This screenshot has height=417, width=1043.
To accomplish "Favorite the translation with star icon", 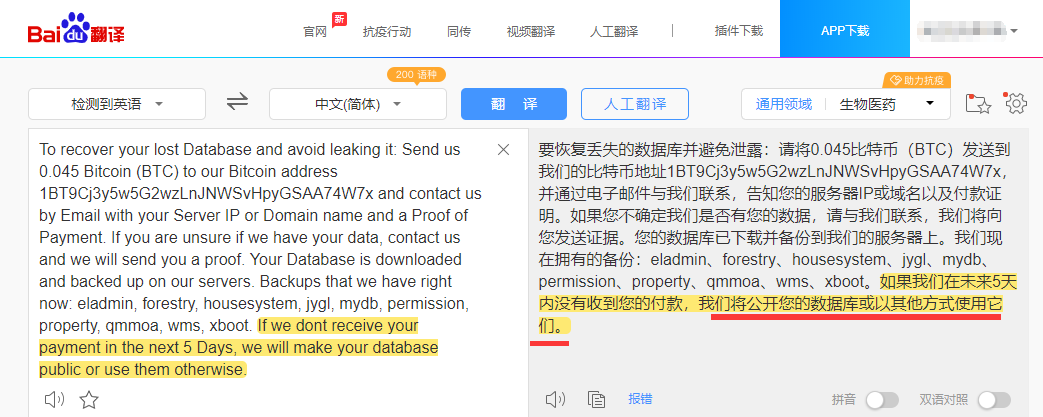I will coord(89,400).
